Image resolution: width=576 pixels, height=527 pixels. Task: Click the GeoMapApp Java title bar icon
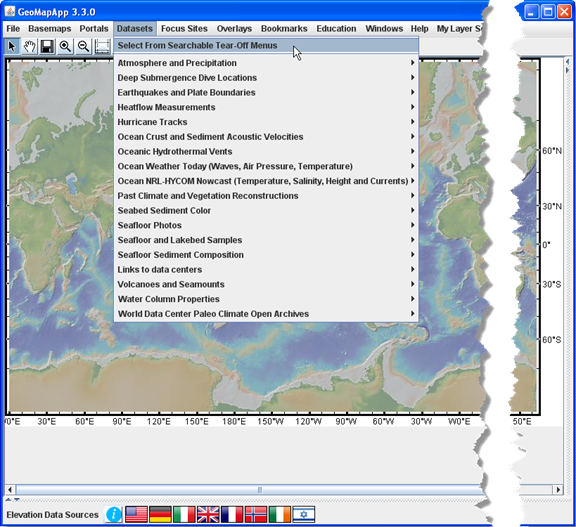[10, 11]
